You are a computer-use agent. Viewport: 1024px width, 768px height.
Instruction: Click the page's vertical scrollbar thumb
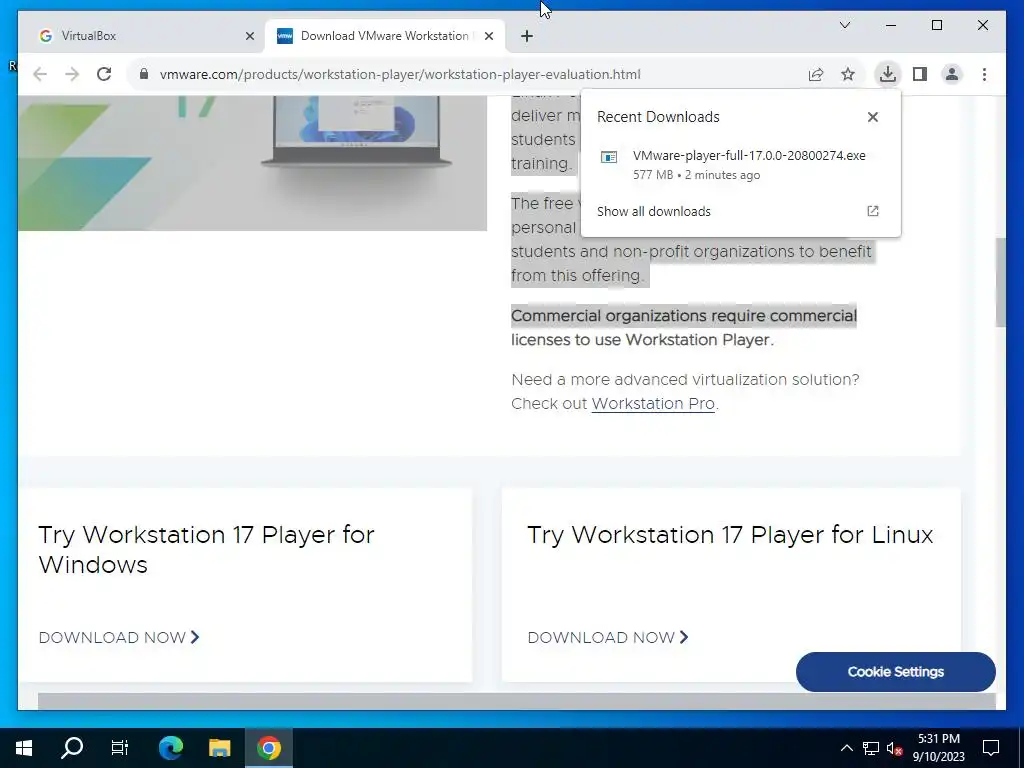(x=1000, y=283)
